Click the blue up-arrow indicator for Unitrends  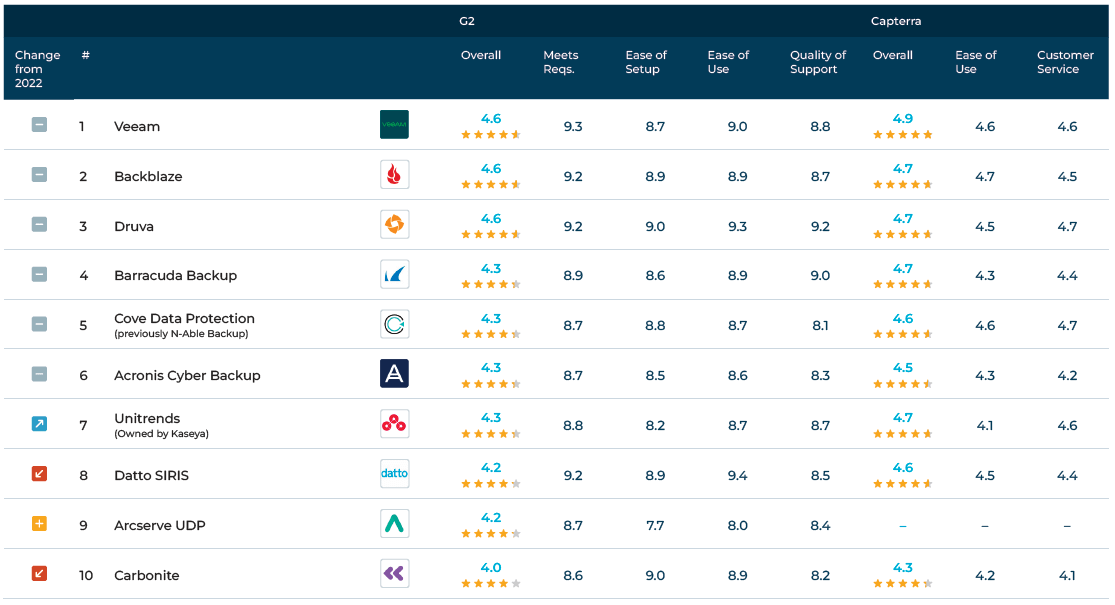[39, 424]
